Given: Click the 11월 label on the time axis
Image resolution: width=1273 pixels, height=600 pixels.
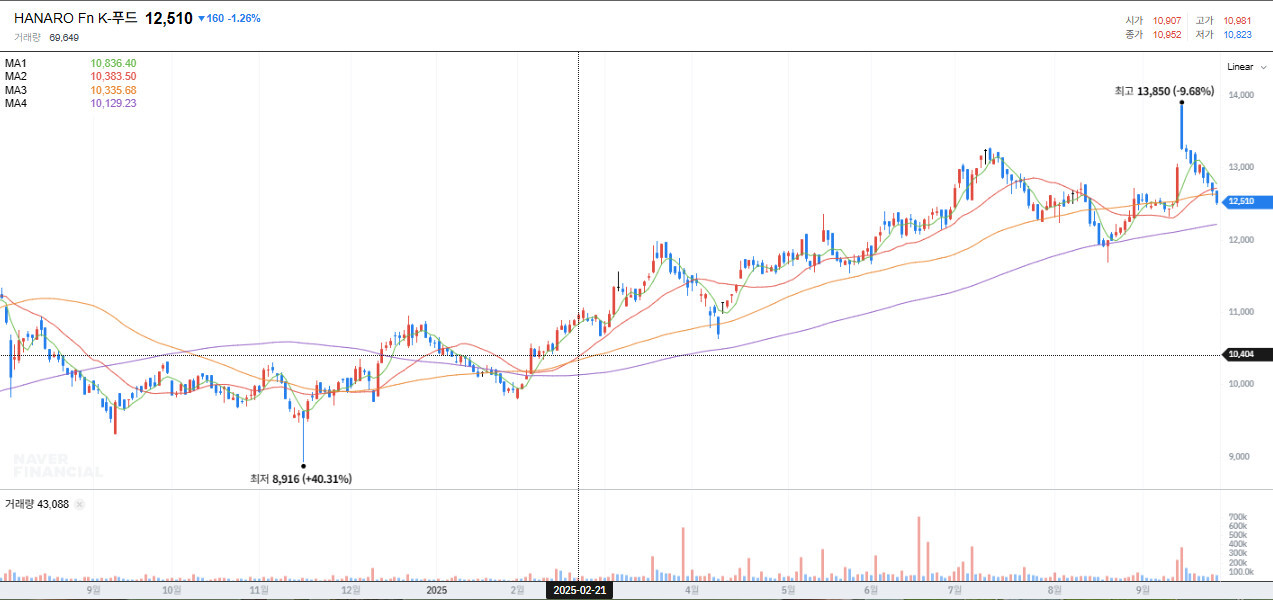Looking at the screenshot, I should 259,590.
